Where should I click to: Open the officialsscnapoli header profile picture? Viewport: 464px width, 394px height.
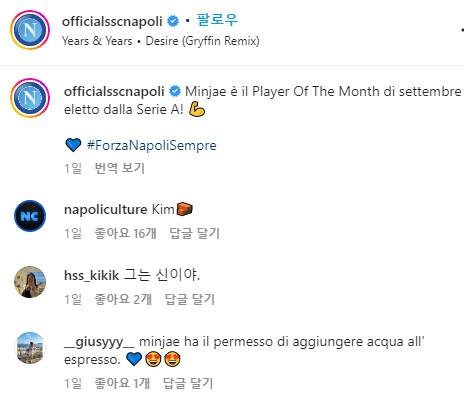(x=30, y=30)
